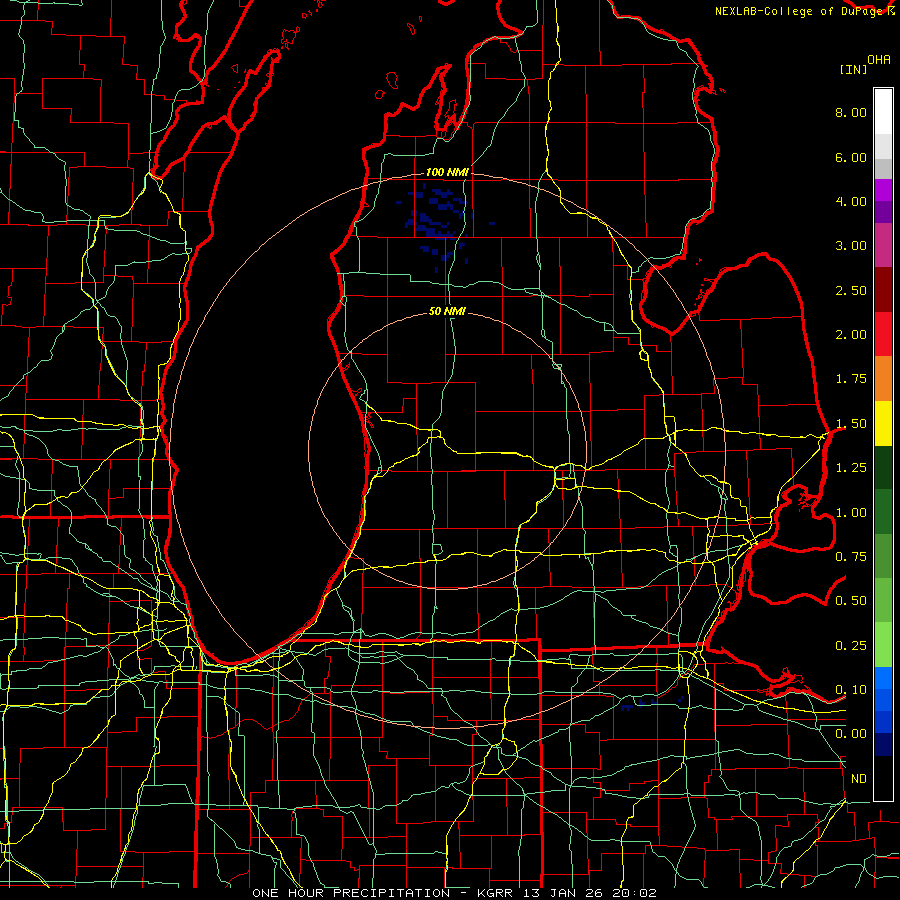The image size is (900, 900).
Task: Select the 1.50 legend value
Action: (x=851, y=424)
